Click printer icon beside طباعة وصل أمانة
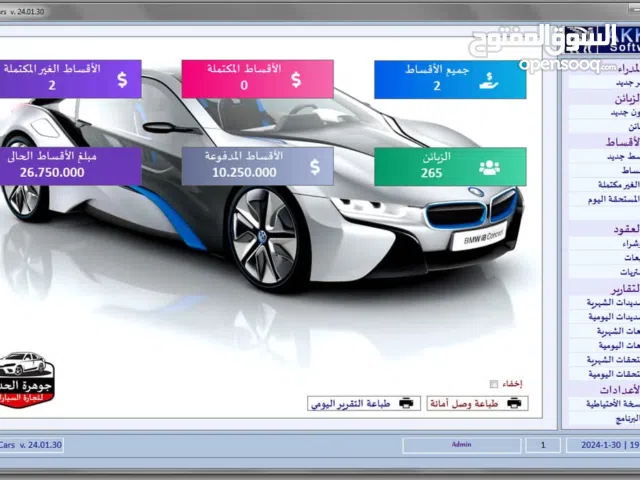The width and height of the screenshot is (640, 480). 514,404
